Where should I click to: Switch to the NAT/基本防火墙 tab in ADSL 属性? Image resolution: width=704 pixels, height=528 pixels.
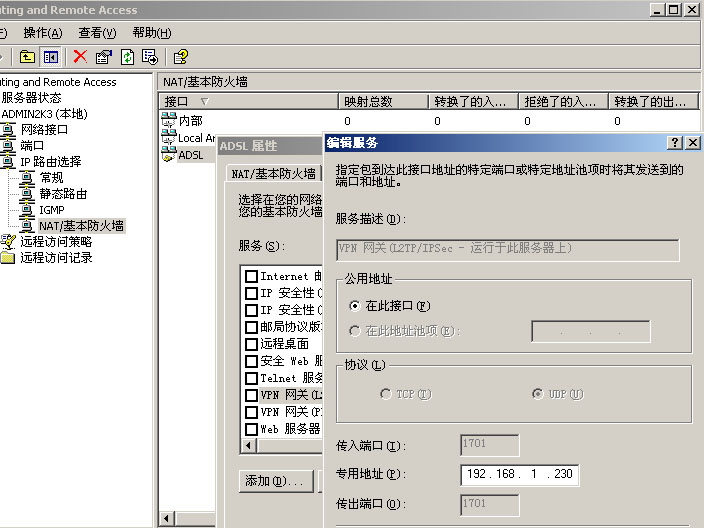coord(273,174)
